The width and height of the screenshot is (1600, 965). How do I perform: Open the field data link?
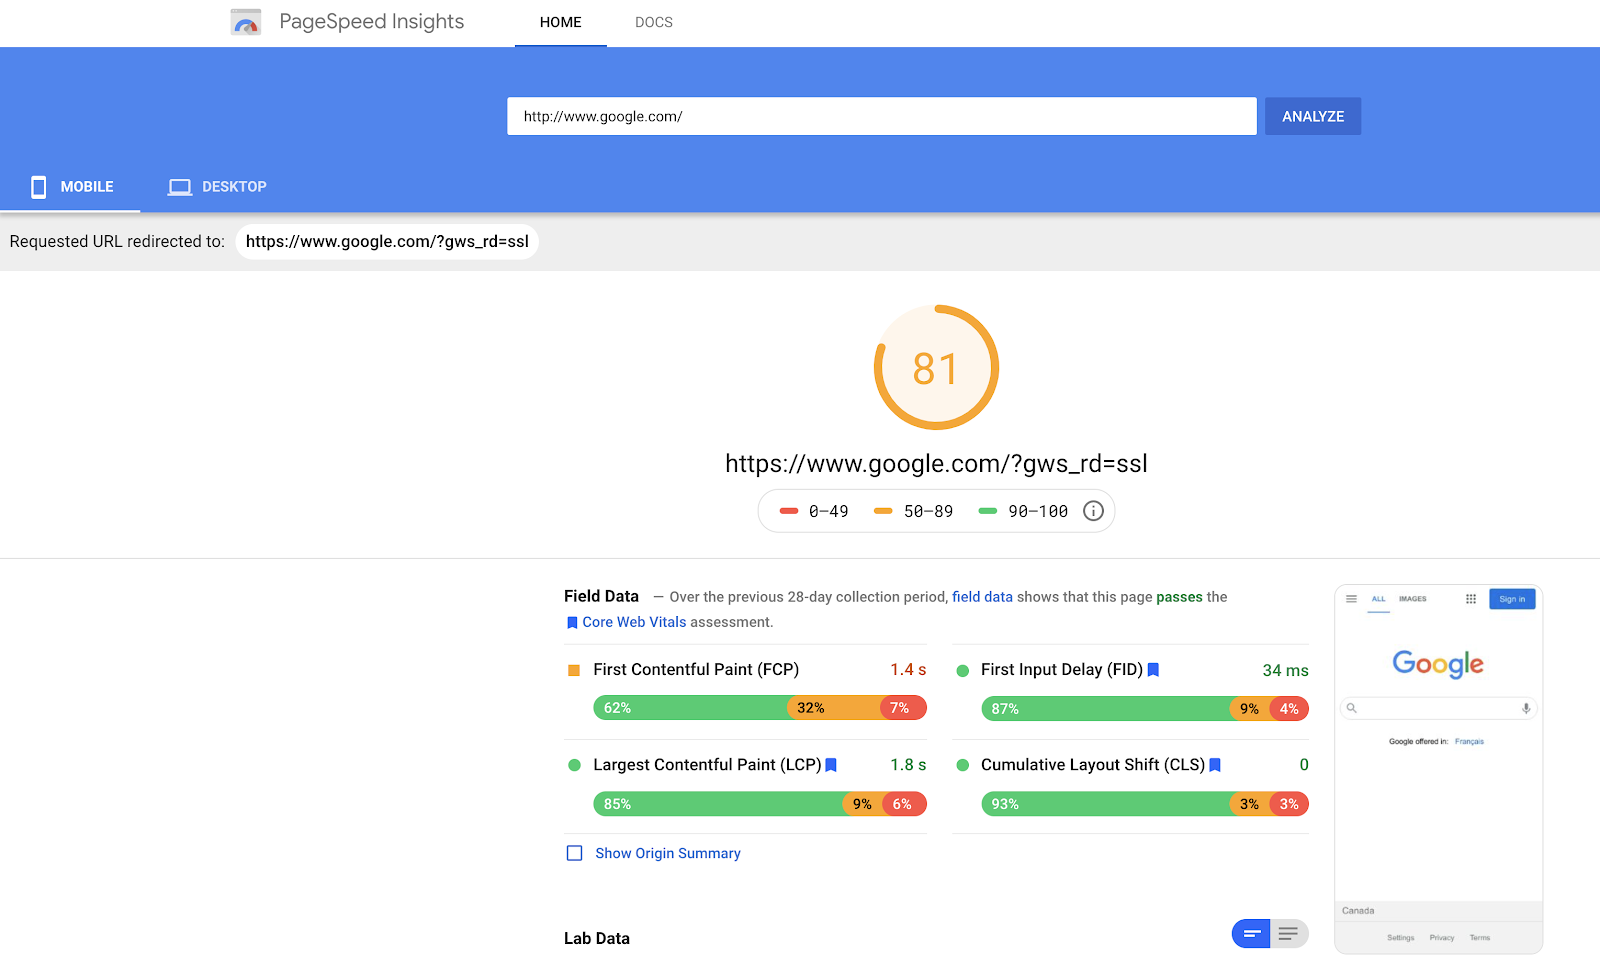point(982,597)
